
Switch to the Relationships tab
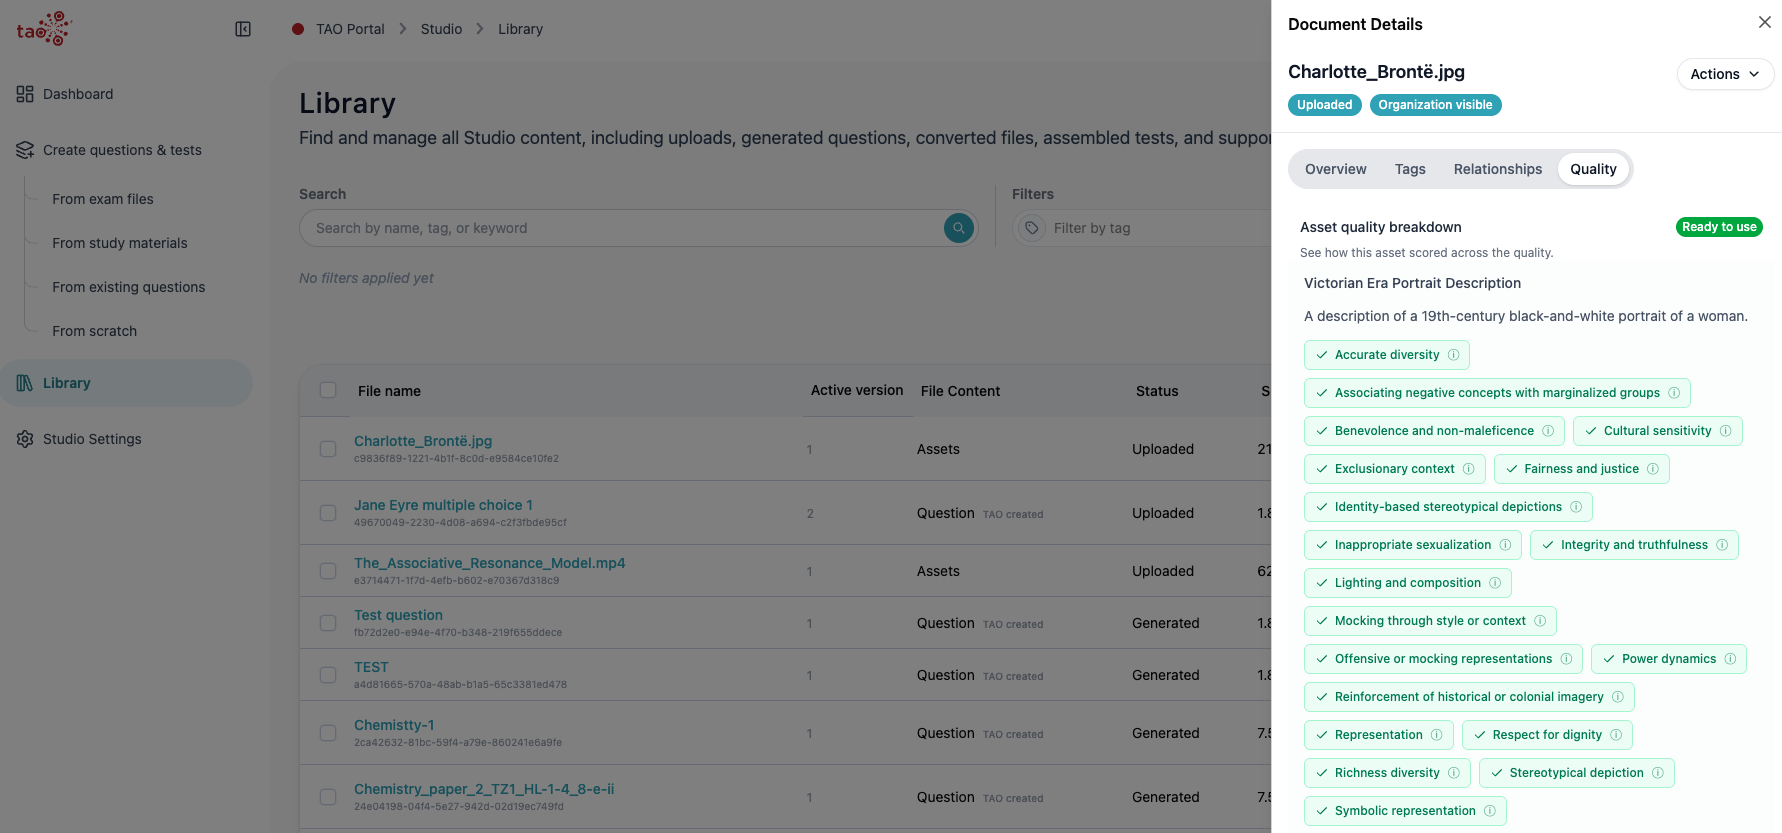[x=1497, y=169]
